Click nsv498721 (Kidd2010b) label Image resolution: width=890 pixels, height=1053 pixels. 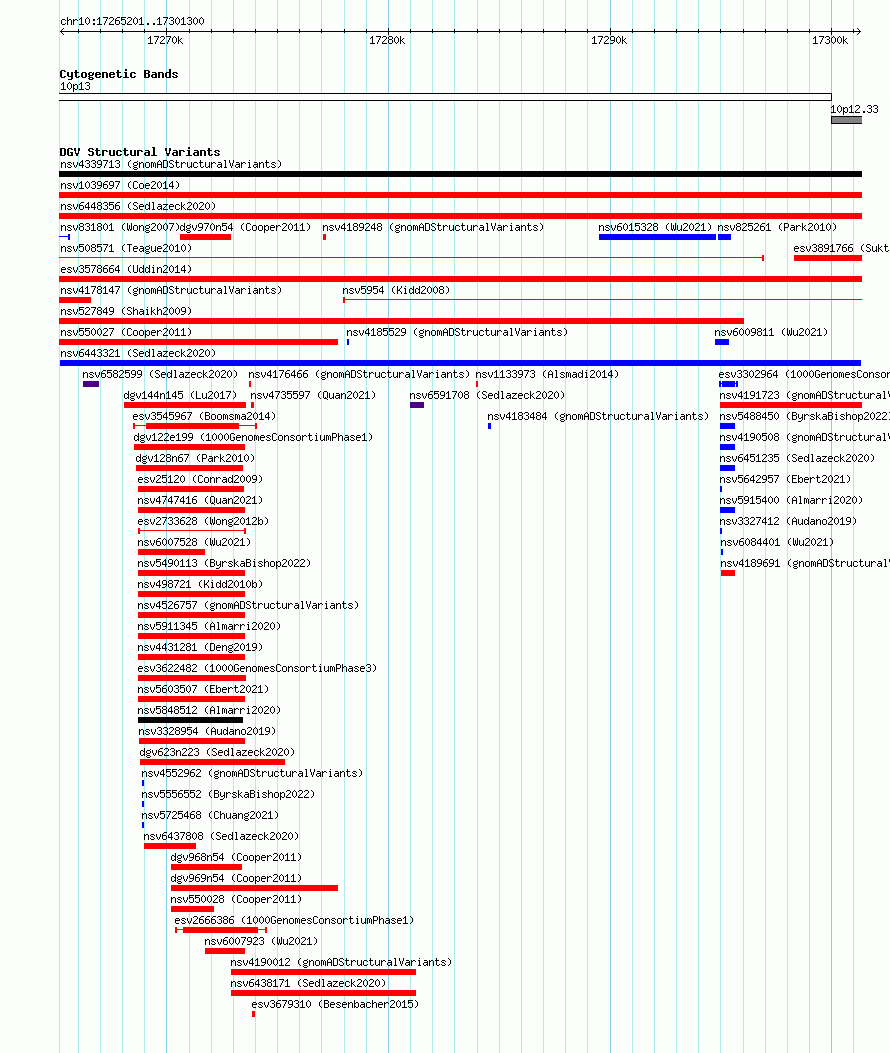pyautogui.click(x=200, y=584)
